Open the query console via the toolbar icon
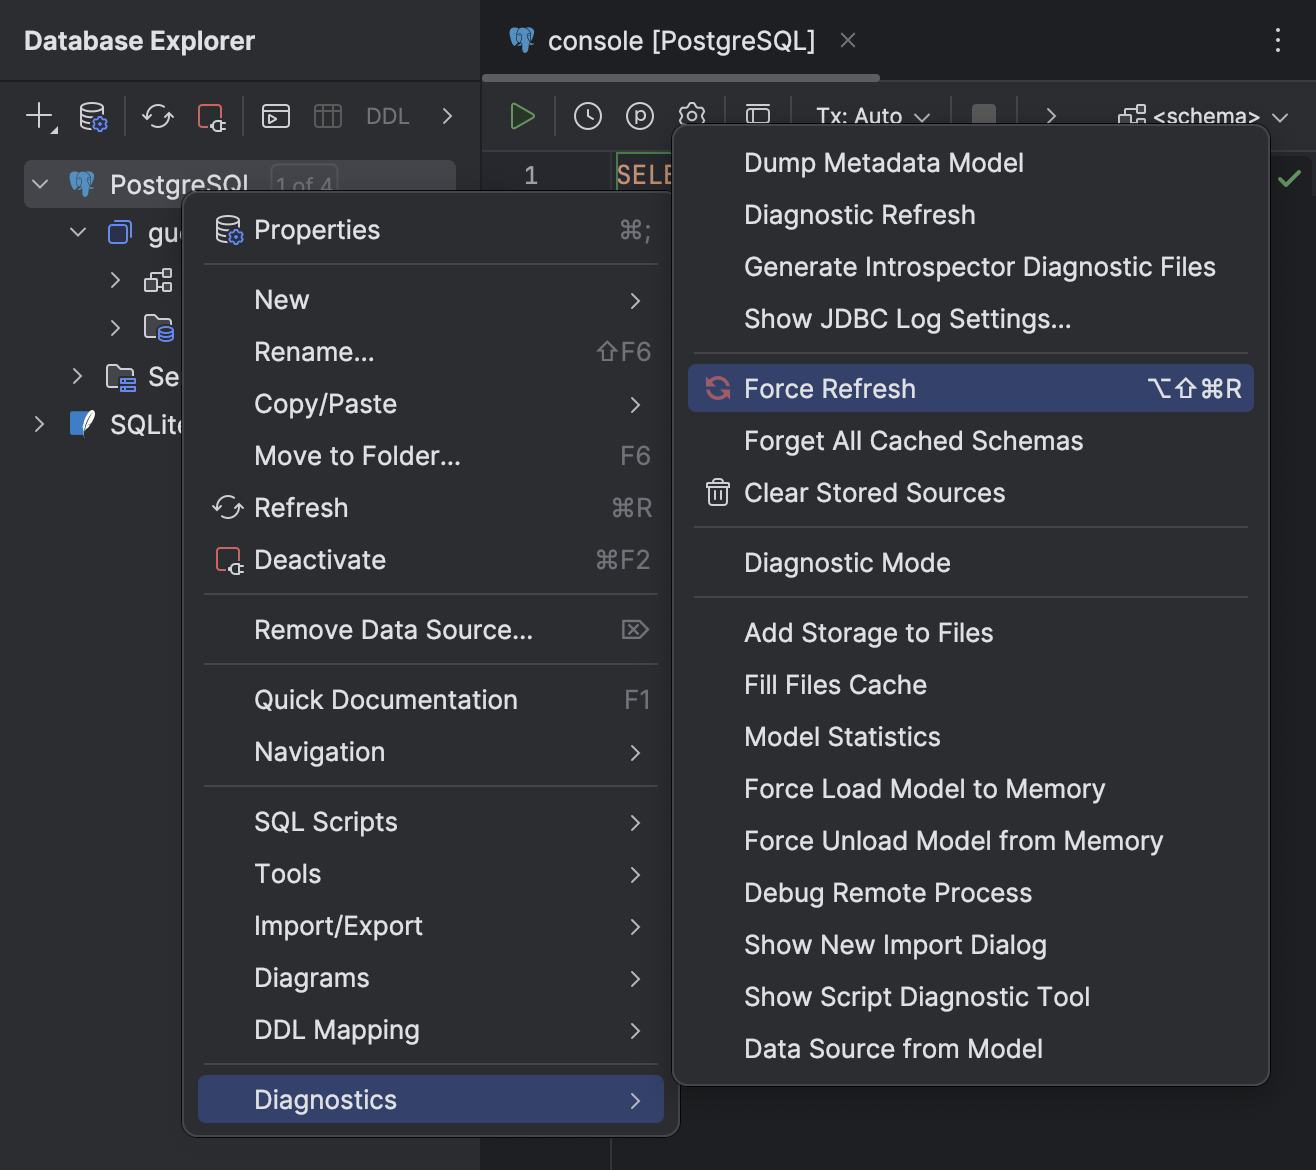This screenshot has height=1170, width=1316. 275,116
